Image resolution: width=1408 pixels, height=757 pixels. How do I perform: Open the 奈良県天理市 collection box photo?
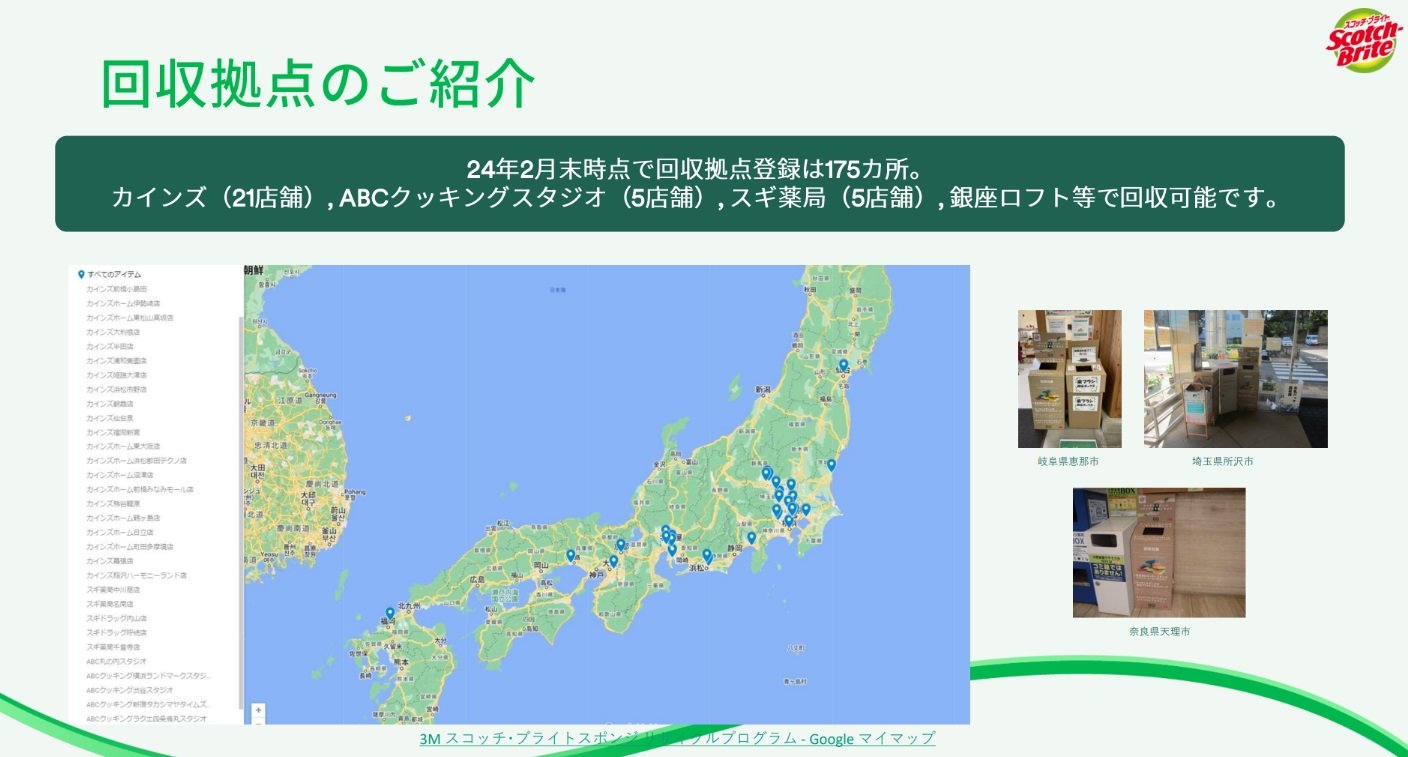click(x=1159, y=552)
